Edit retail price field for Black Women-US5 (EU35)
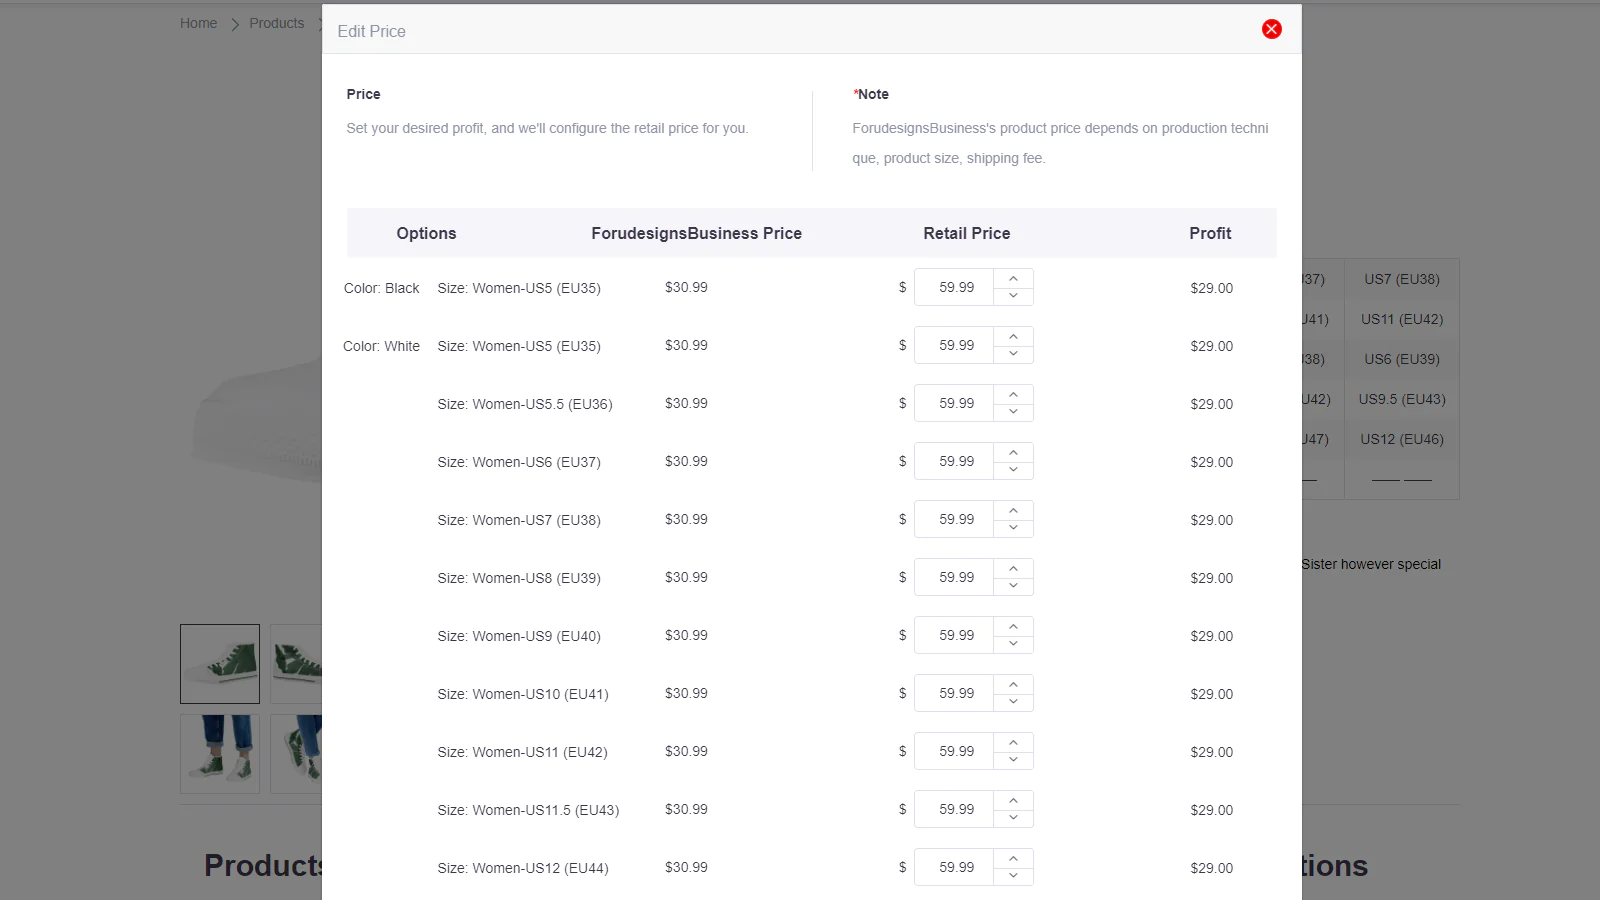The width and height of the screenshot is (1600, 900). pos(954,287)
